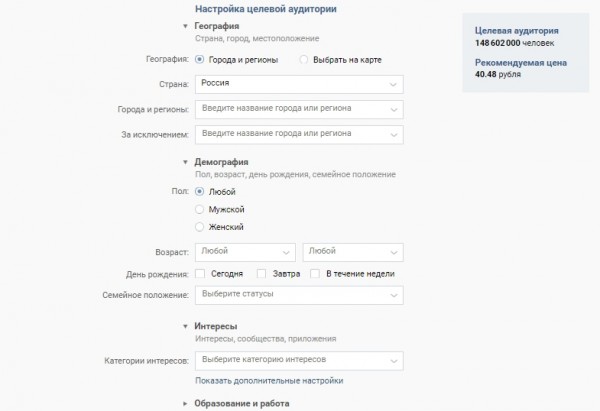This screenshot has width=600, height=411.
Task: Collapse the 'География' section
Action: (185, 26)
